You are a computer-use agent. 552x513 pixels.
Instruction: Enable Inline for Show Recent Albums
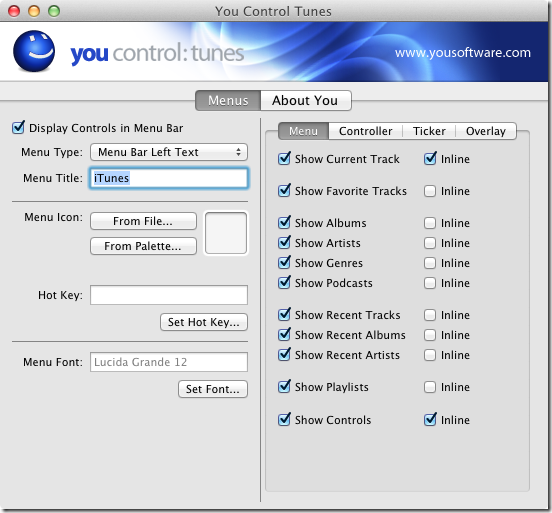[x=430, y=335]
